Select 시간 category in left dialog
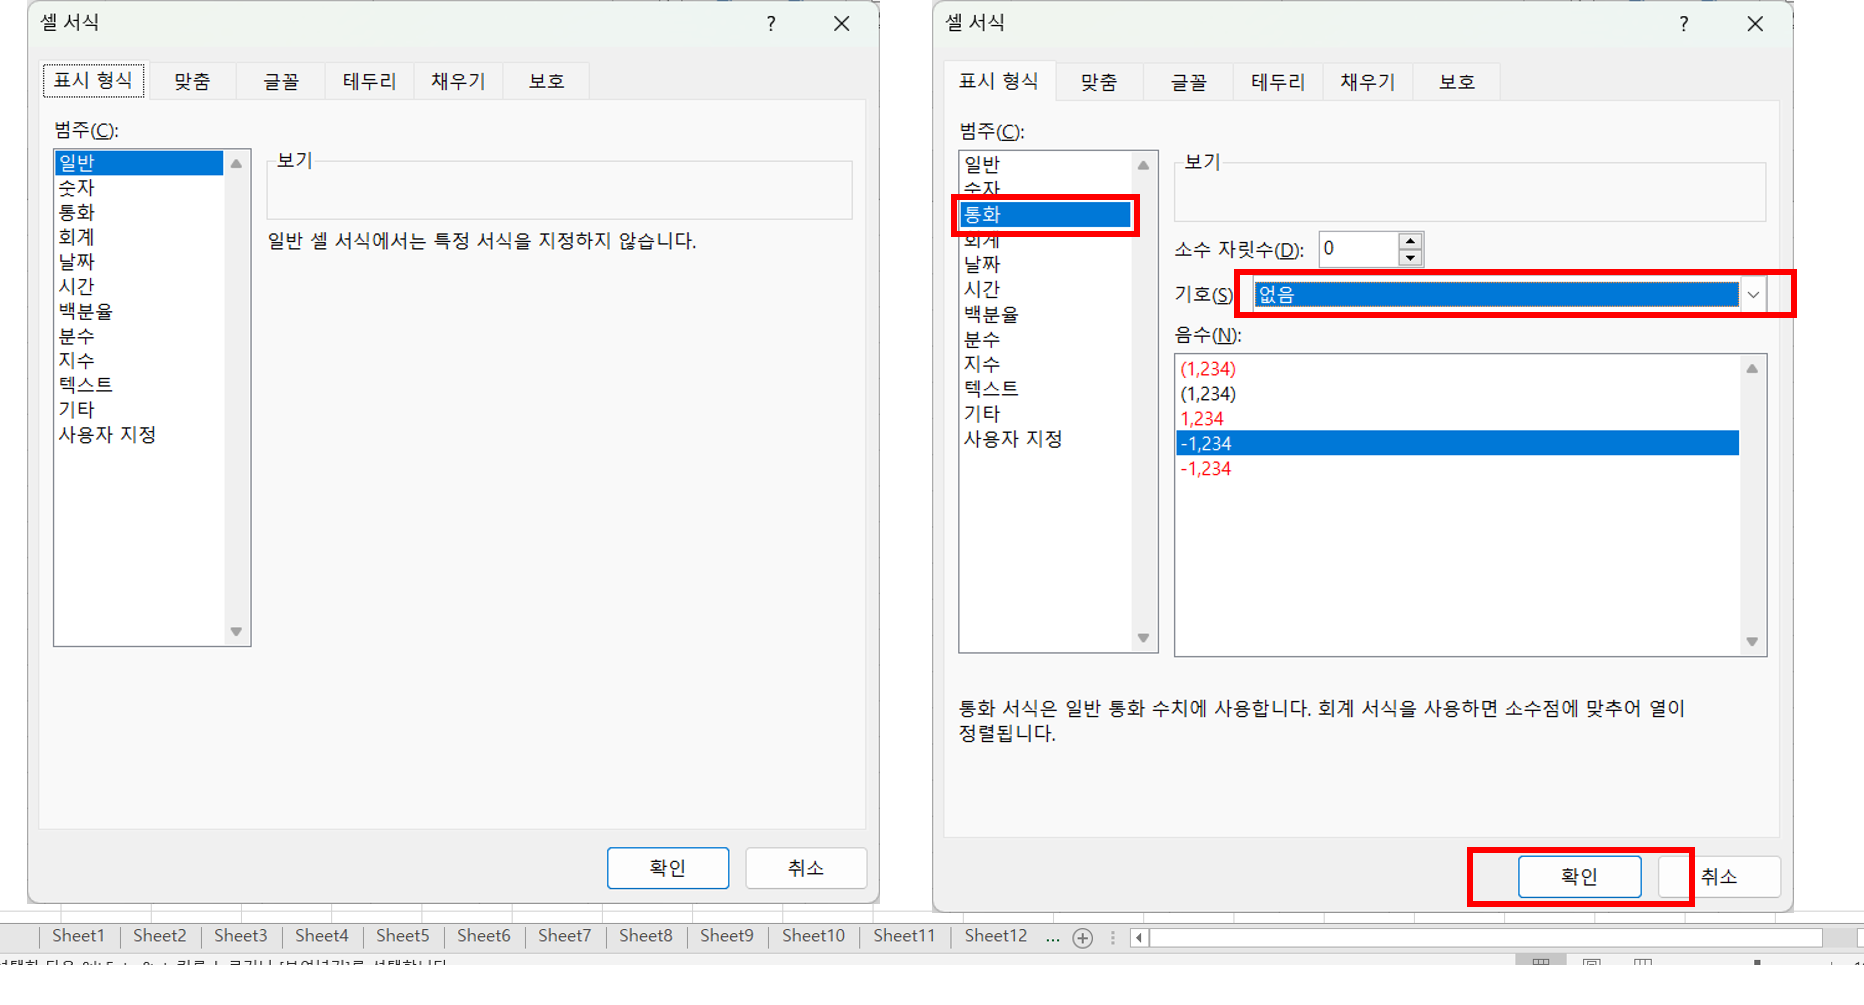 pos(139,286)
